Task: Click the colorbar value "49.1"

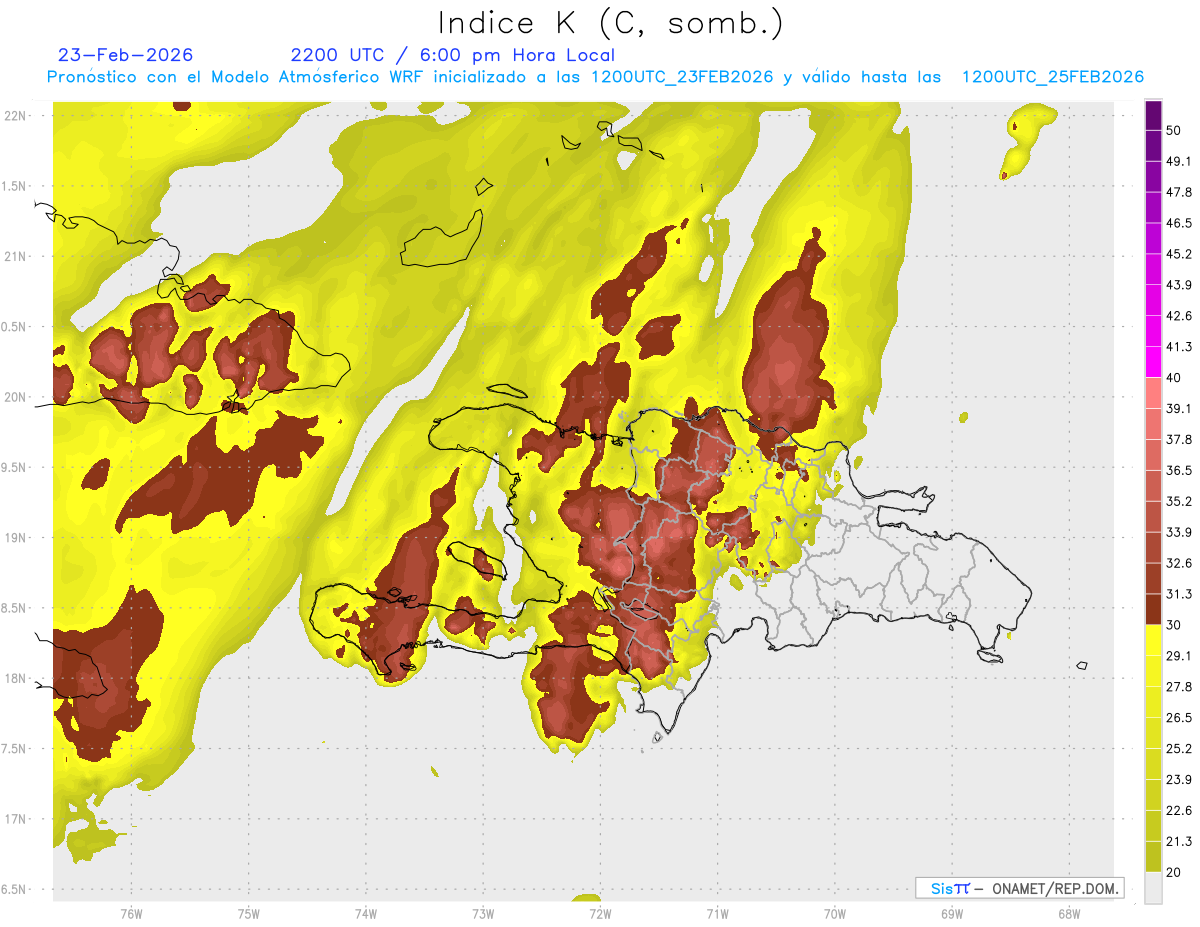Action: tap(1179, 161)
